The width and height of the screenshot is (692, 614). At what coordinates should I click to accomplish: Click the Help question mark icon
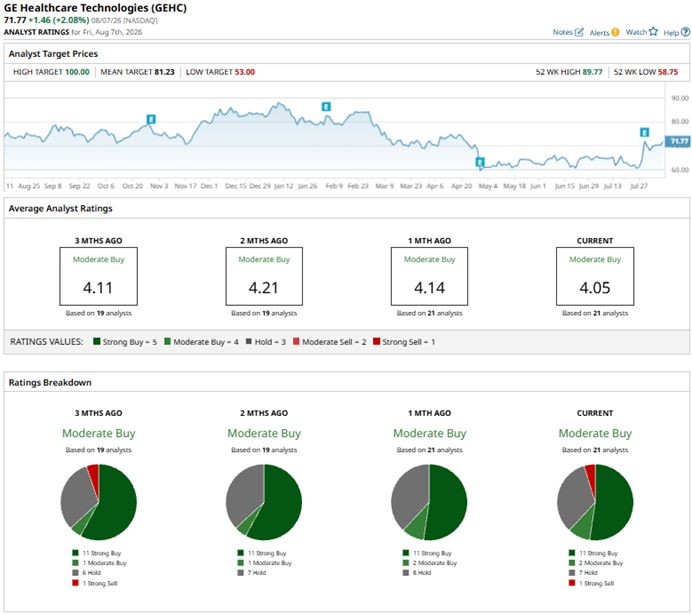685,32
